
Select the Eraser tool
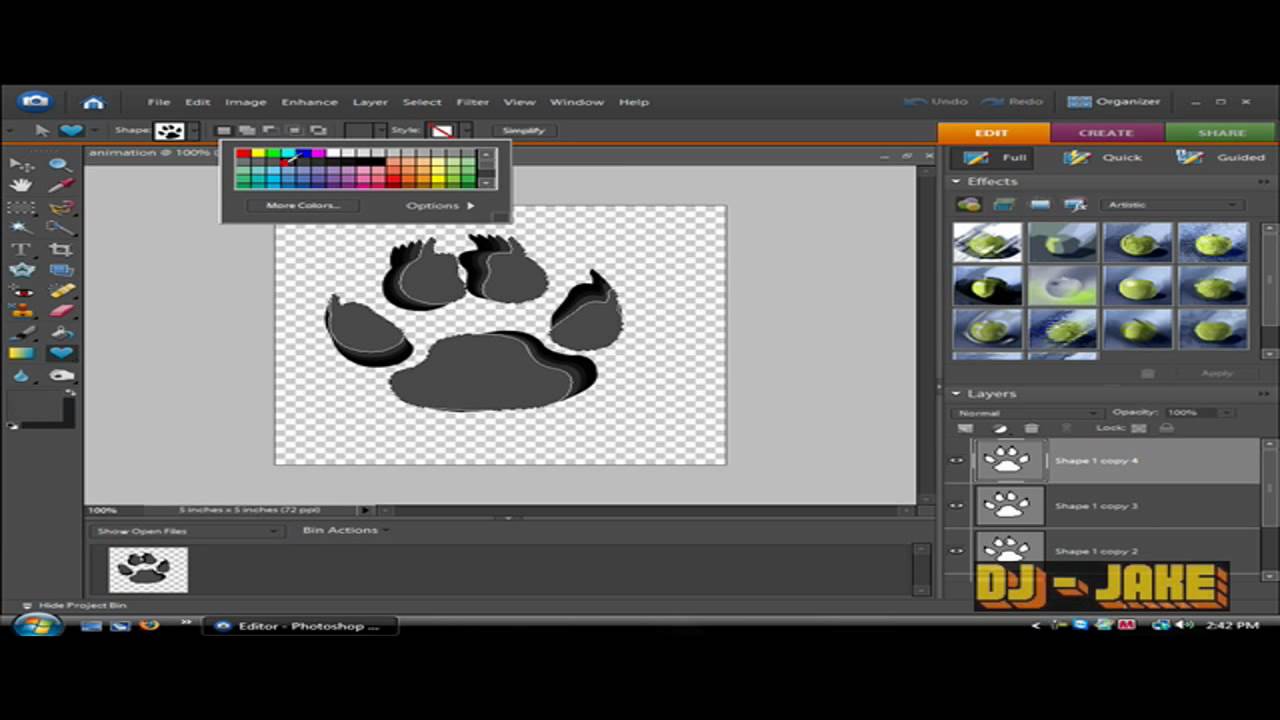click(x=61, y=312)
